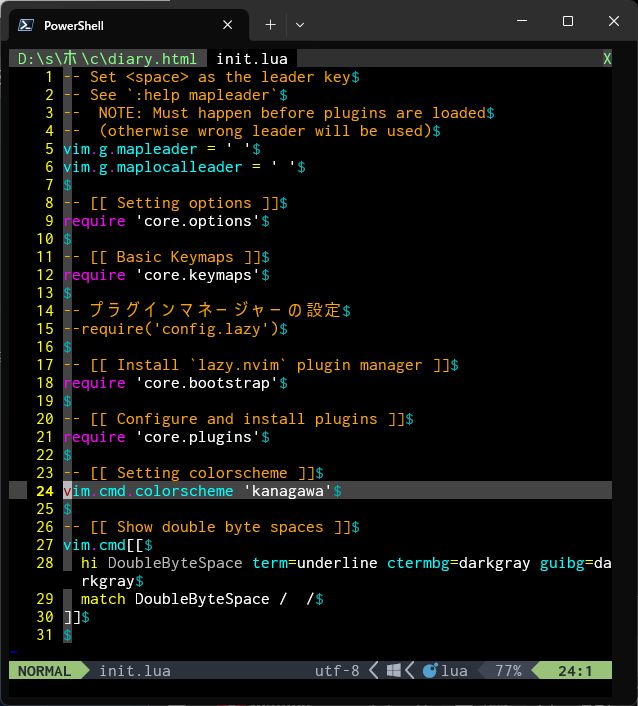The width and height of the screenshot is (638, 706).
Task: Close the PowerShell tab
Action: 228,25
